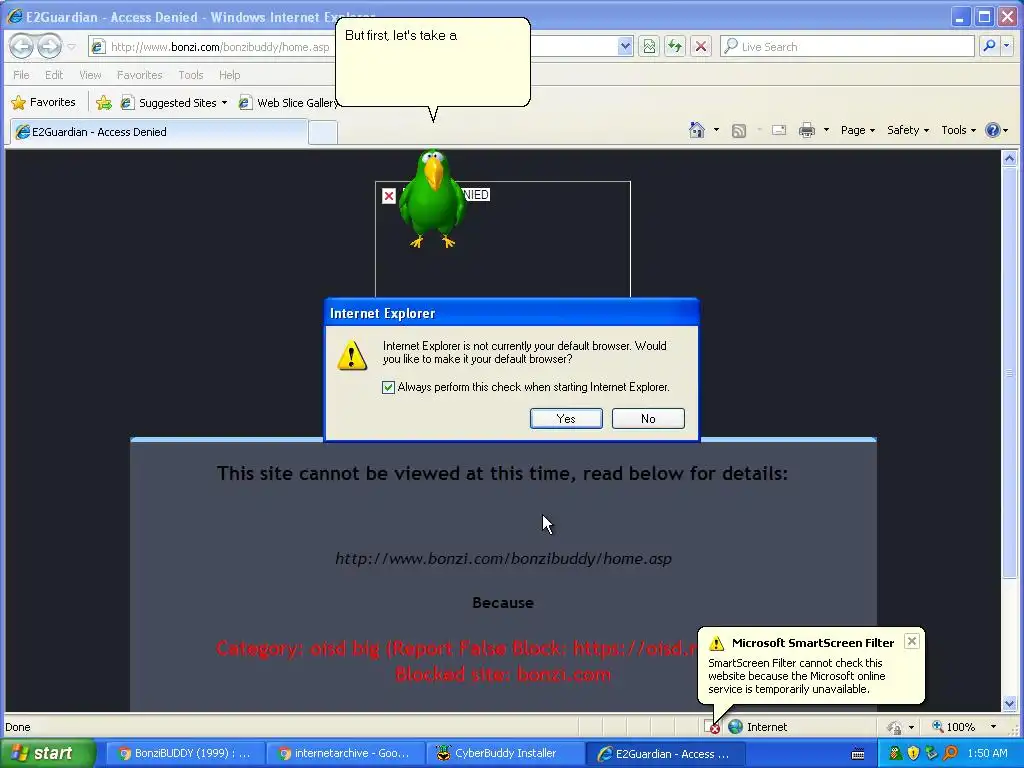Viewport: 1024px width, 768px height.
Task: Expand the Print options dropdown arrow
Action: point(826,130)
